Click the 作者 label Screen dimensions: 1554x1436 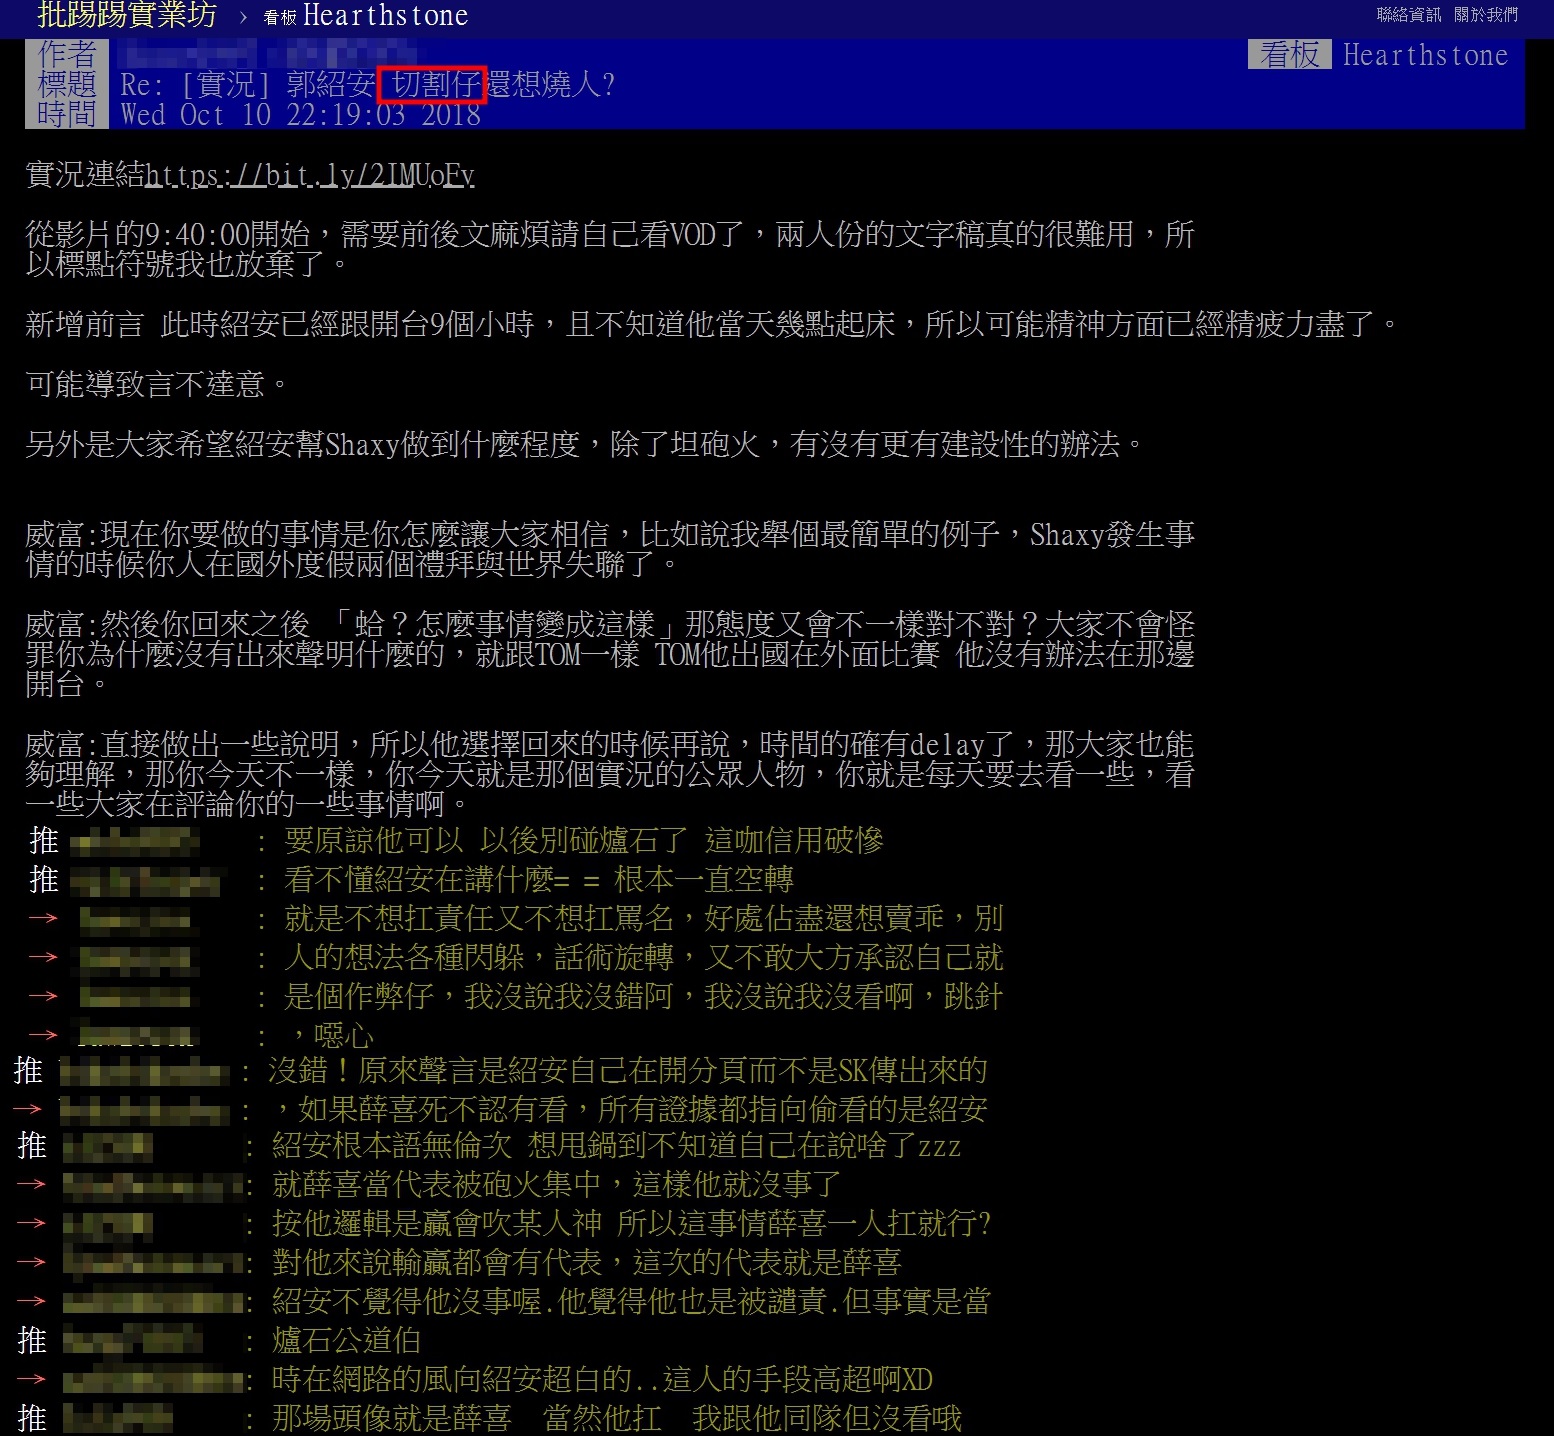pos(66,54)
